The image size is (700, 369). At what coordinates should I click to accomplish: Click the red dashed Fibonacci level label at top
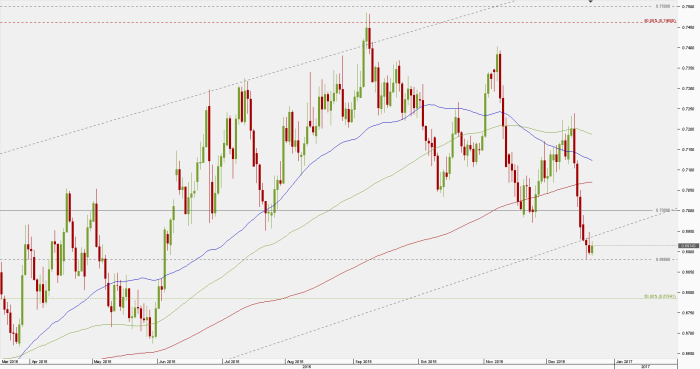click(660, 21)
